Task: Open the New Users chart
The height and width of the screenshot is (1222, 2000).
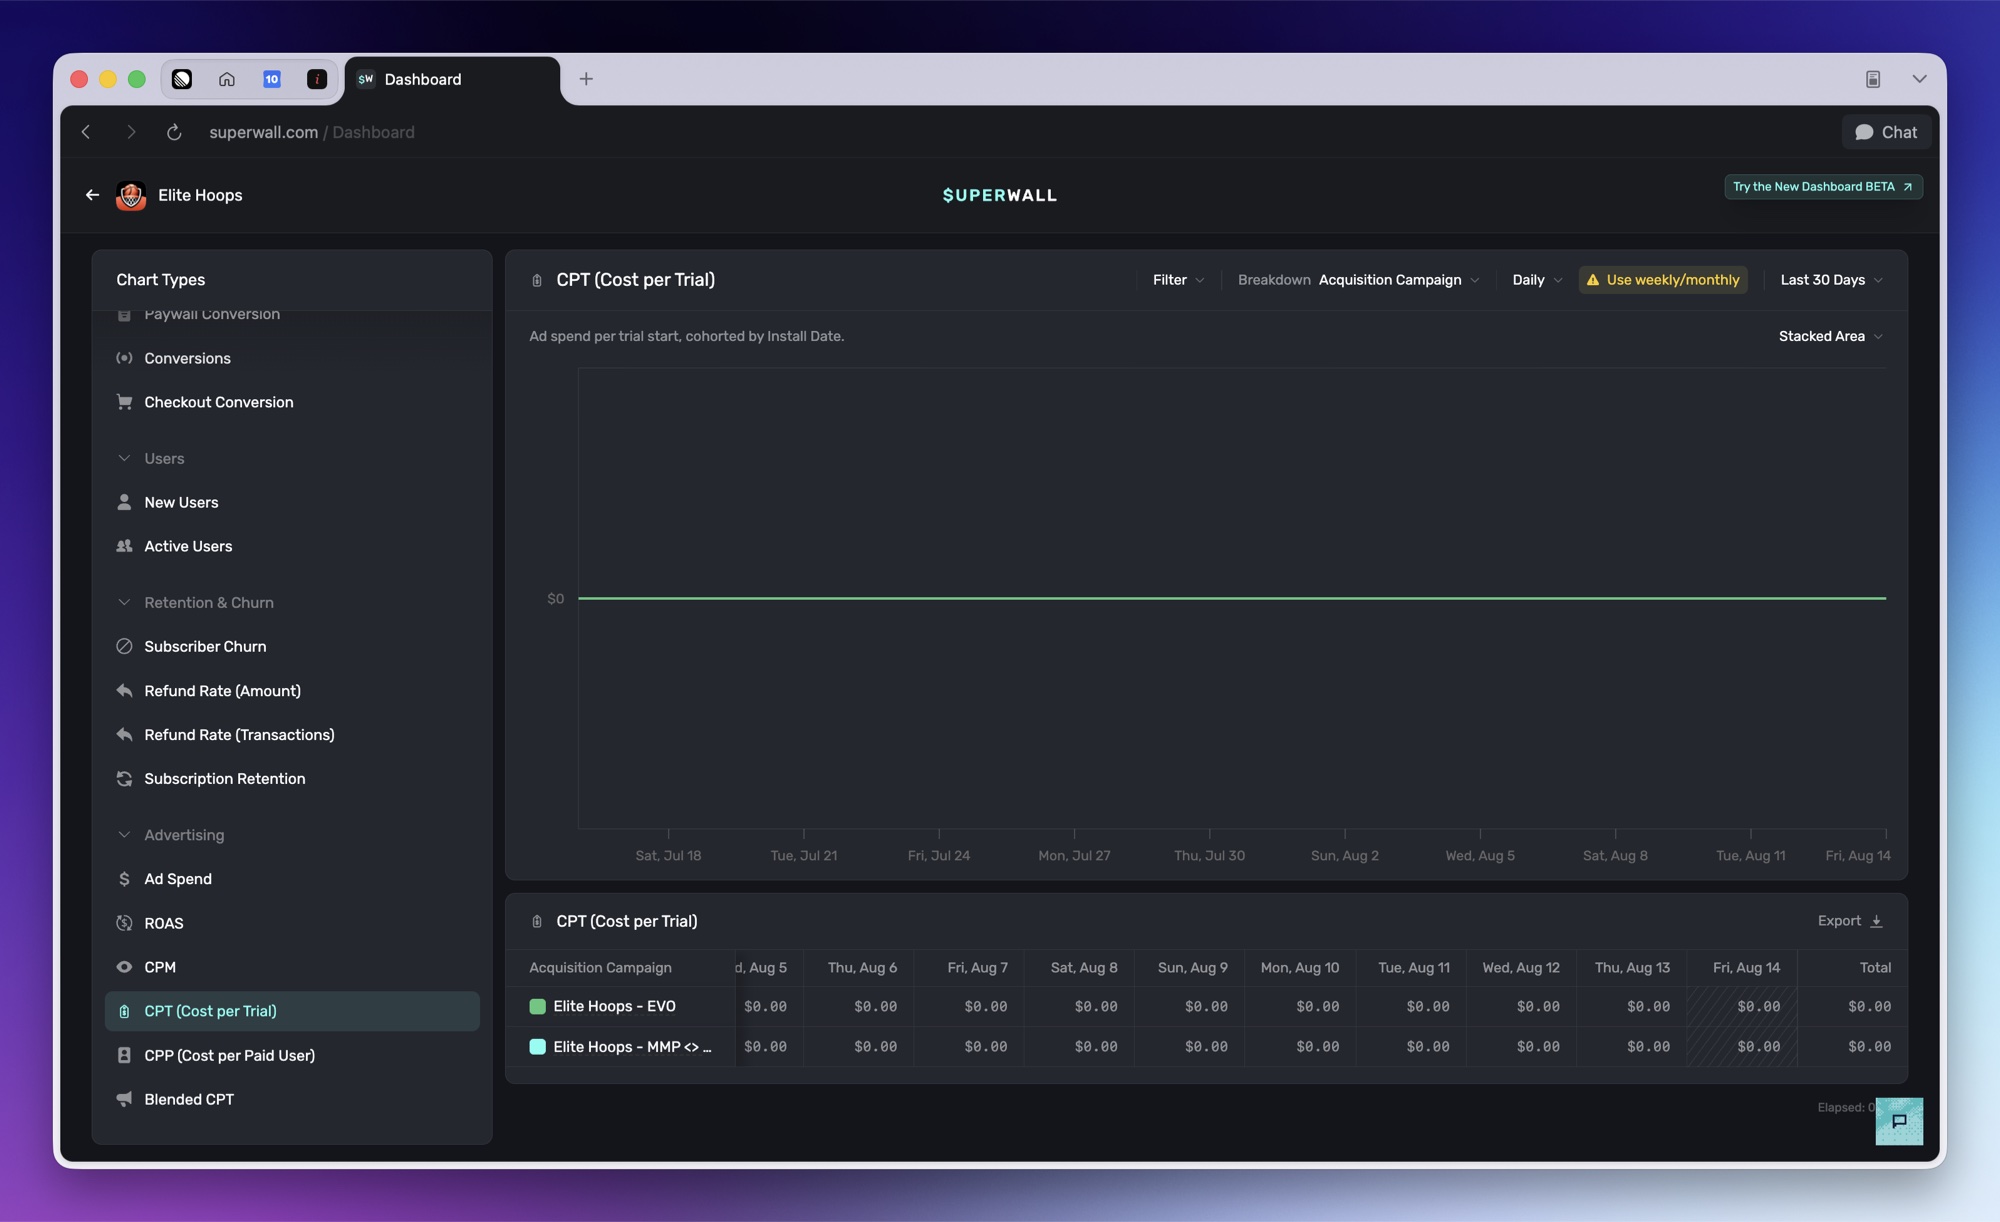Action: click(x=181, y=502)
